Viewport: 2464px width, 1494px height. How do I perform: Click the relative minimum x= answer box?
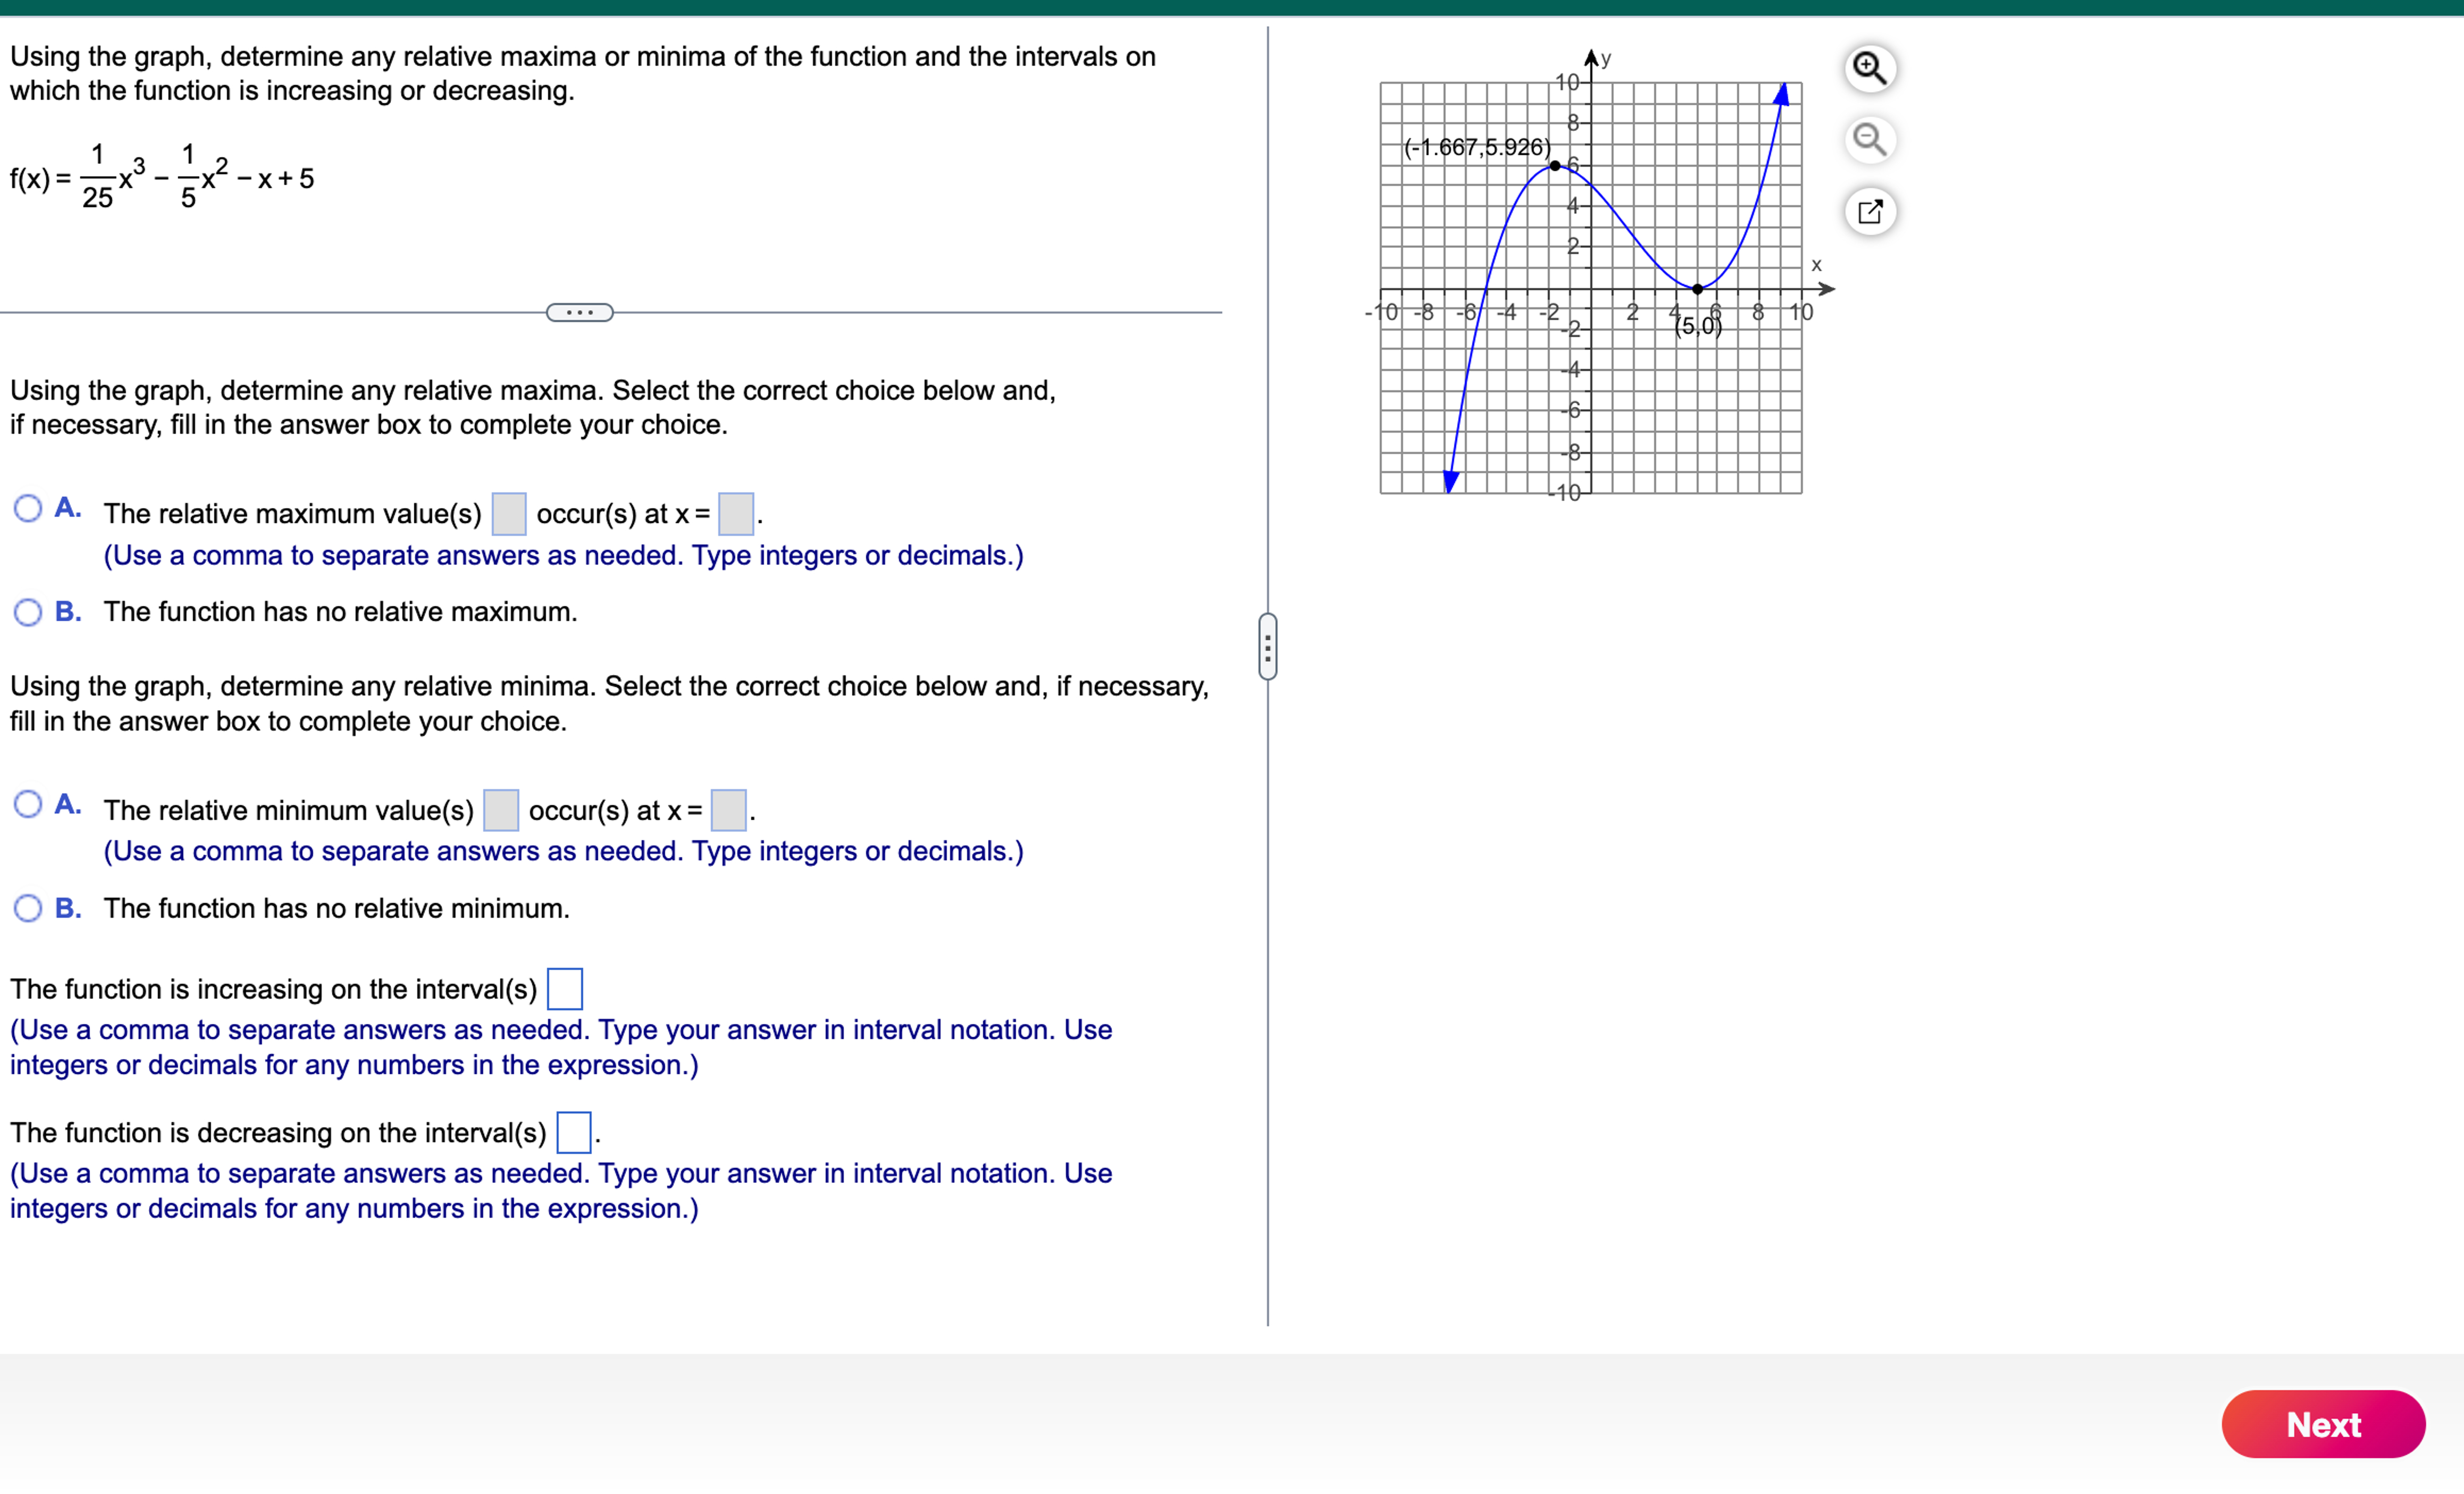(x=728, y=810)
